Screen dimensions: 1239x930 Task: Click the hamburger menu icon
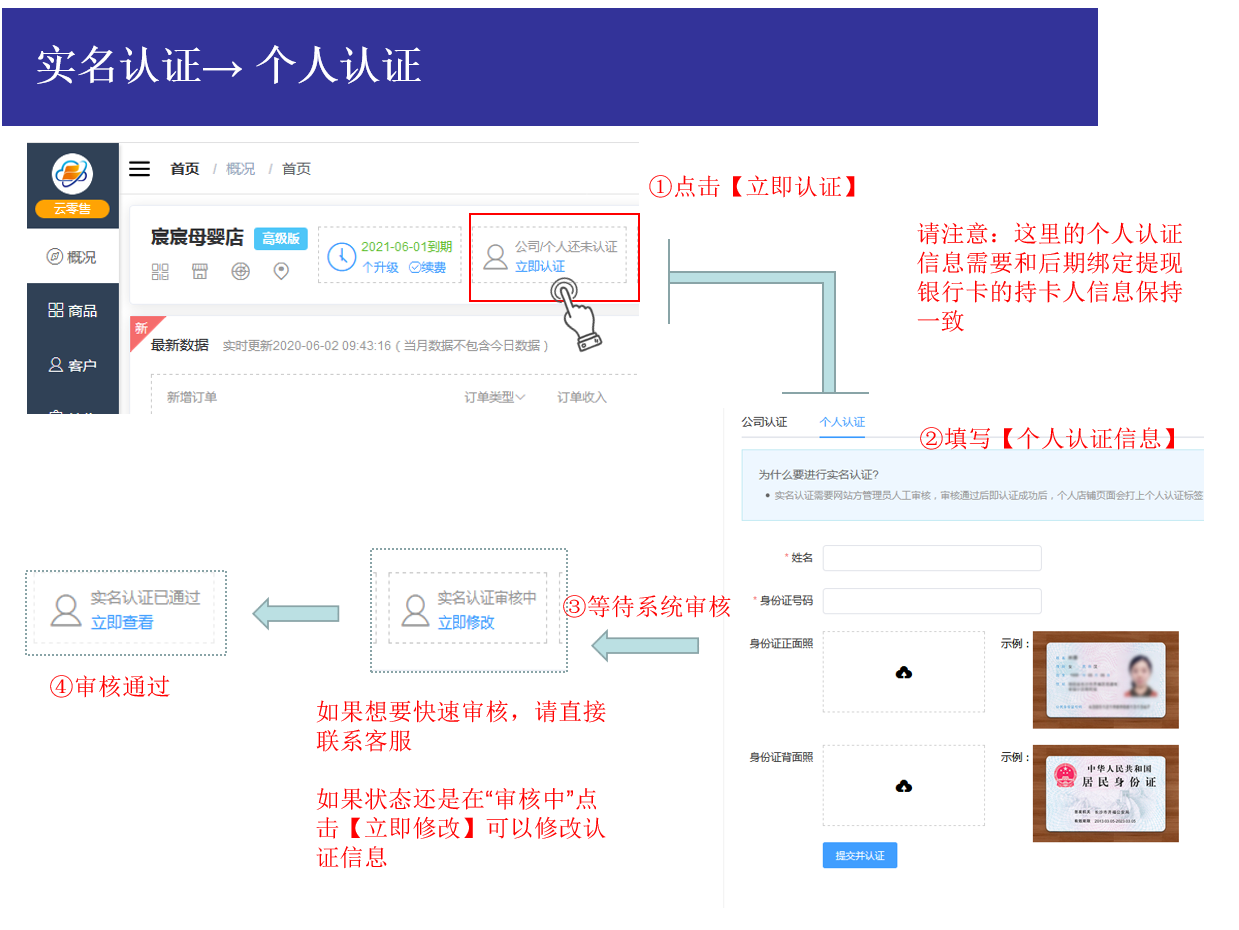point(140,169)
